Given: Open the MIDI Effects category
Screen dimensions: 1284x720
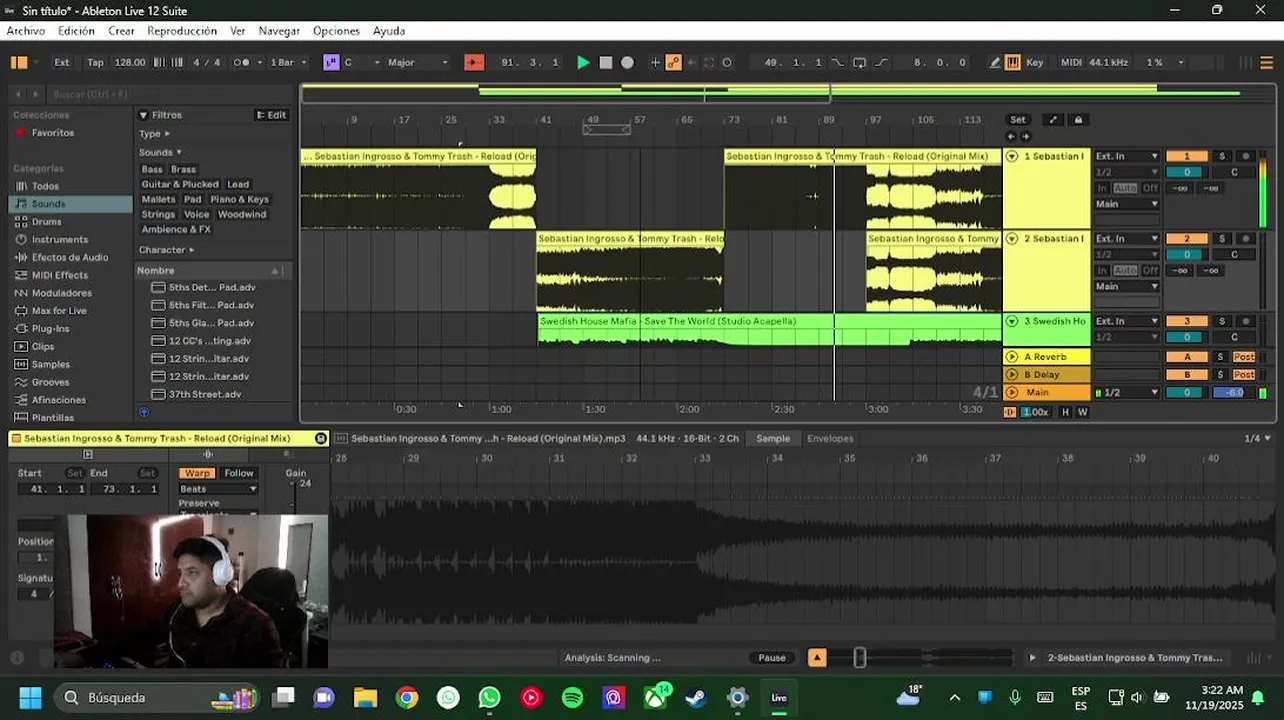Looking at the screenshot, I should click(59, 275).
